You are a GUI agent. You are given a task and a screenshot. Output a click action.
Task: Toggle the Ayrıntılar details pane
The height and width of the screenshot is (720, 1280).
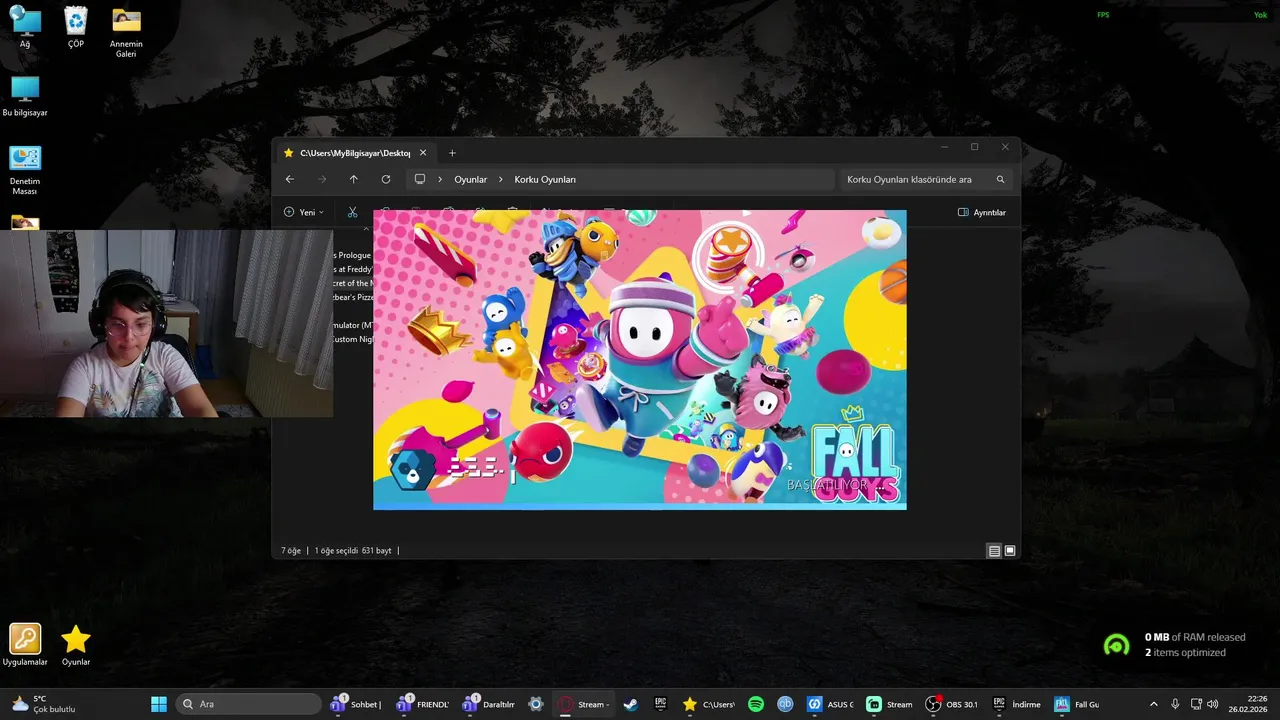982,212
